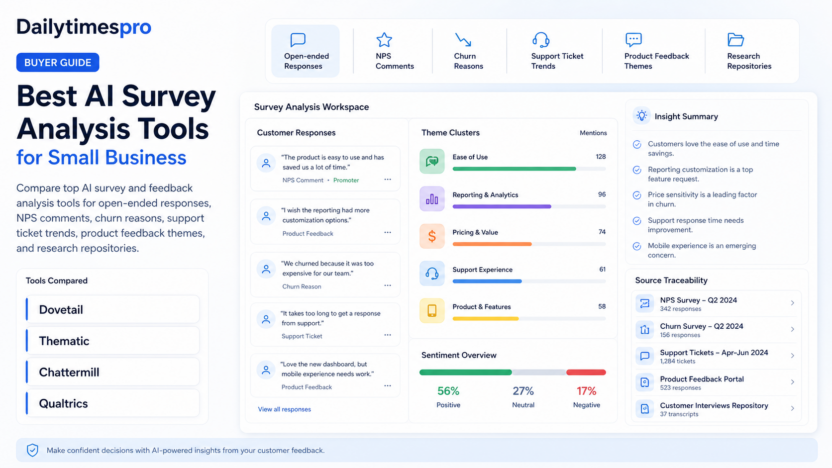Click the Product Feedback Portal source icon
832x468 pixels.
(x=645, y=382)
